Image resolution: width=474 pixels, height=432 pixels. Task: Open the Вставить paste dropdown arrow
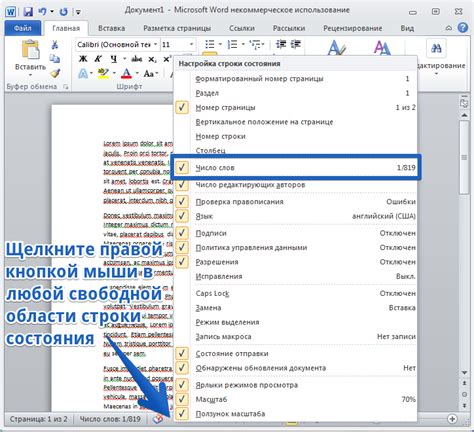point(30,75)
